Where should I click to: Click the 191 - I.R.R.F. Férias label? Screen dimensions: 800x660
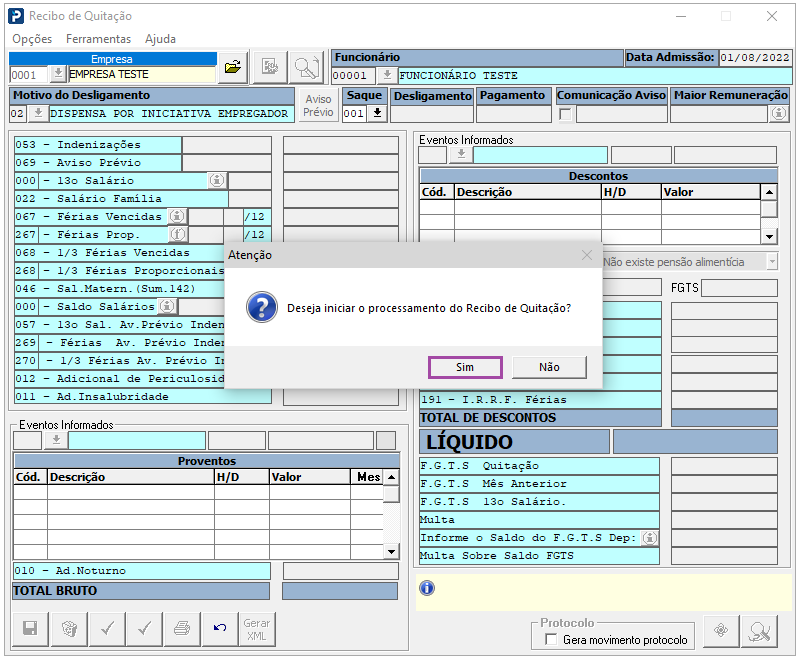(540, 399)
